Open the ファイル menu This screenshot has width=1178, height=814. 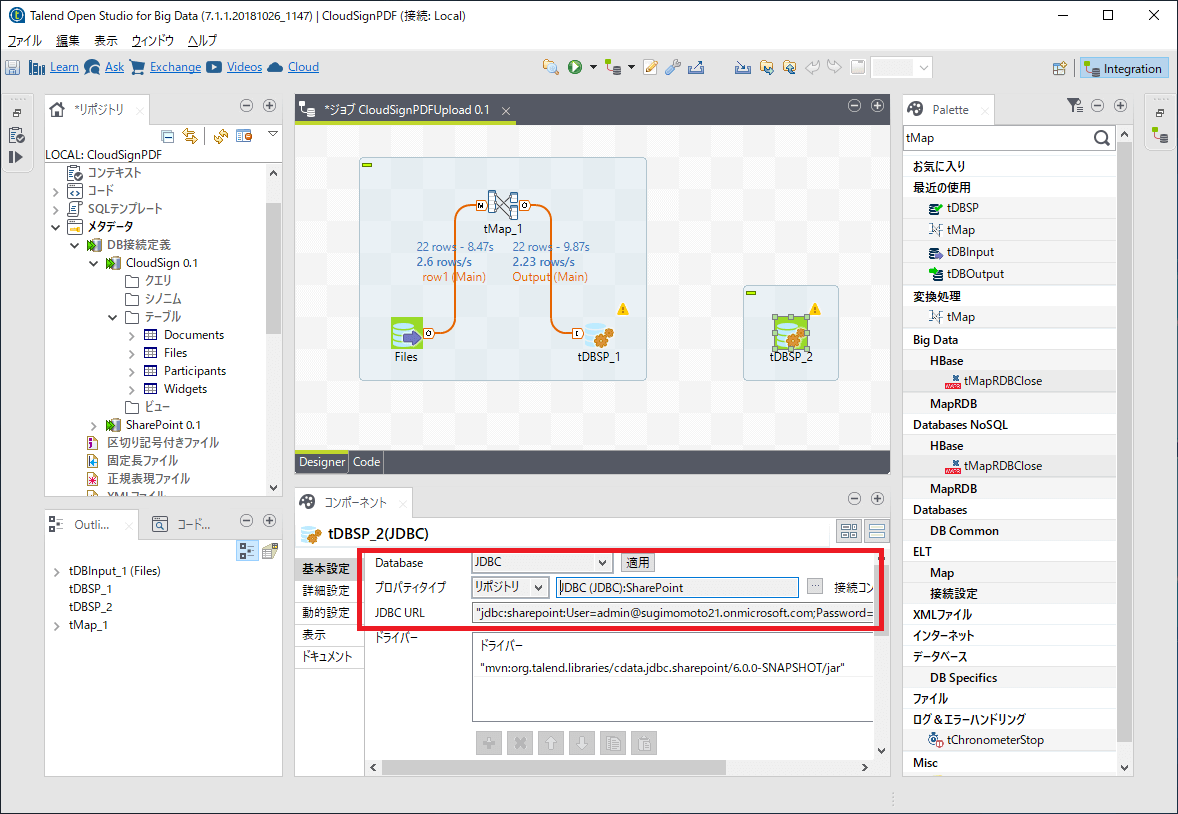25,41
